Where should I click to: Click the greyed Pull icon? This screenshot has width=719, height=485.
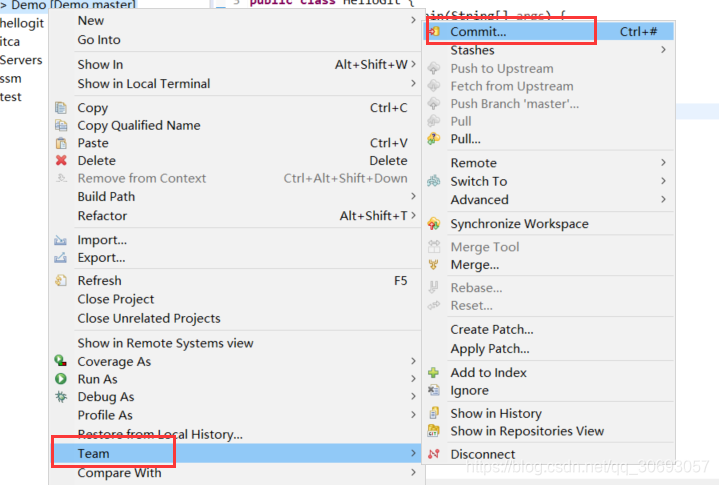click(434, 121)
